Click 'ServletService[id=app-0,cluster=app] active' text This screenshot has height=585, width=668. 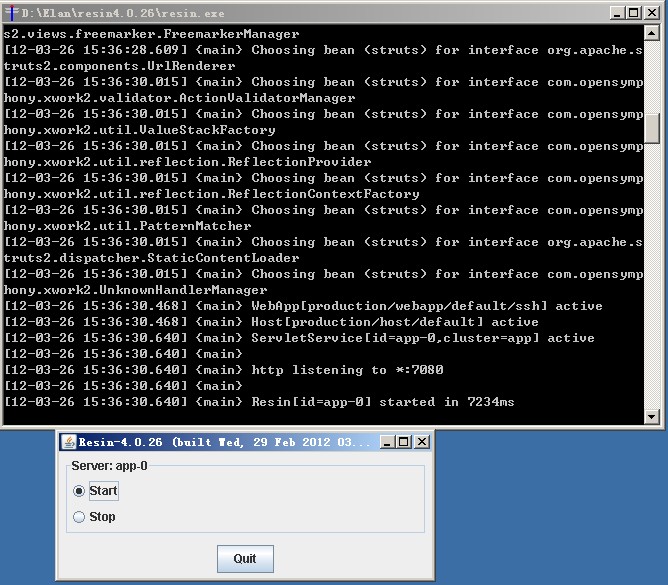423,337
